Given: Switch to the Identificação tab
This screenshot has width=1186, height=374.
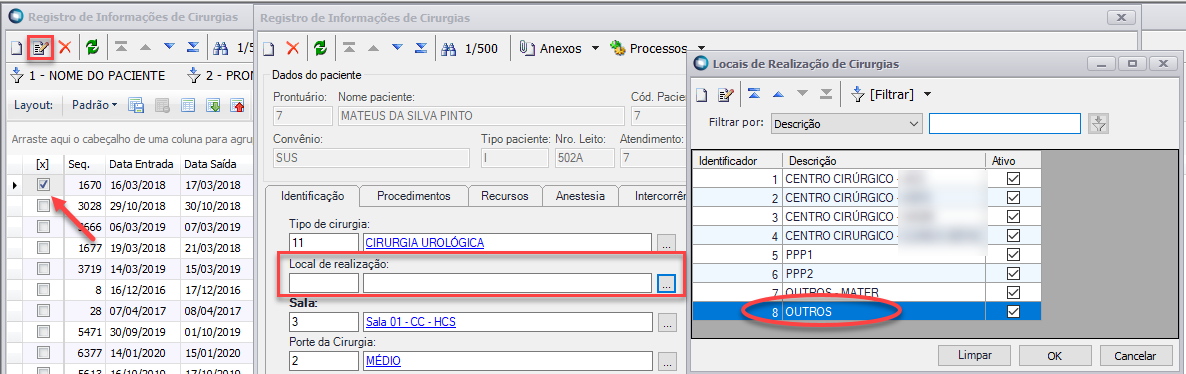Looking at the screenshot, I should [x=313, y=195].
